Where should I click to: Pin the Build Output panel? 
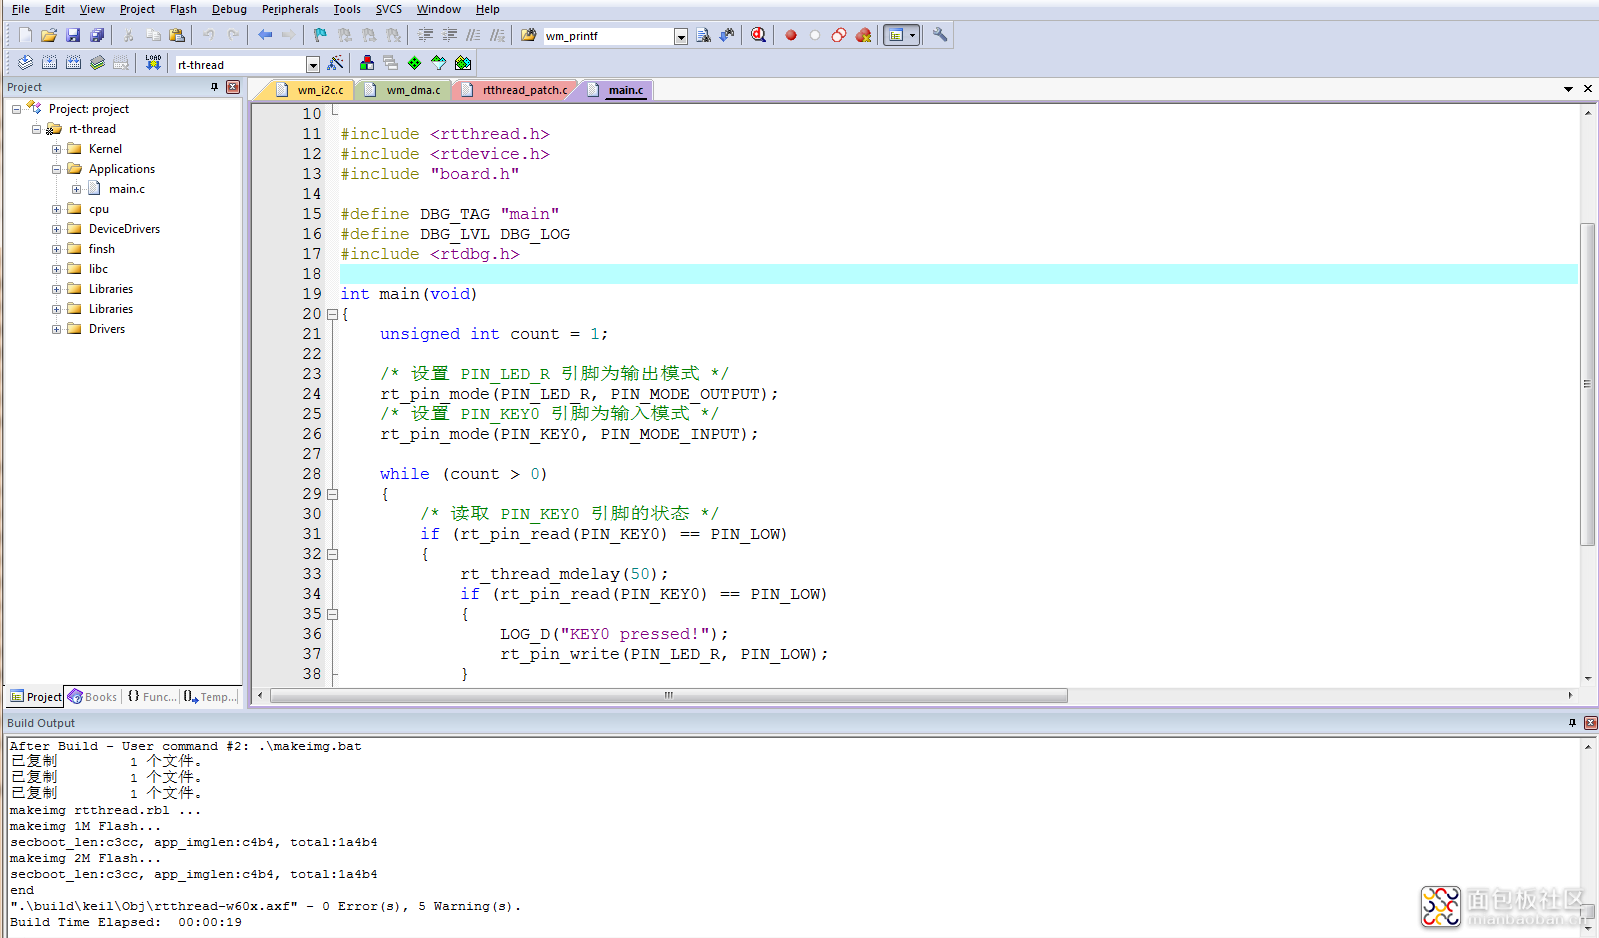tap(1572, 722)
